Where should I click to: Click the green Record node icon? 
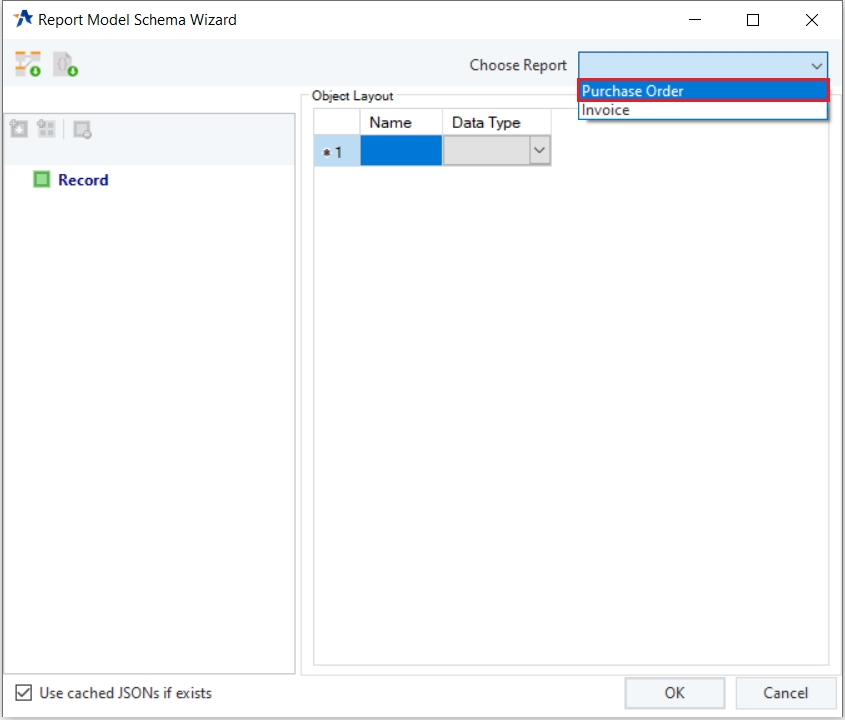click(x=41, y=180)
